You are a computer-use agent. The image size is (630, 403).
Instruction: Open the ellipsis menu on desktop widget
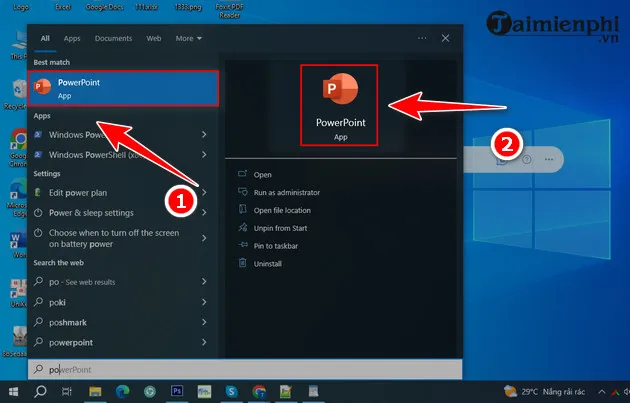pos(549,160)
